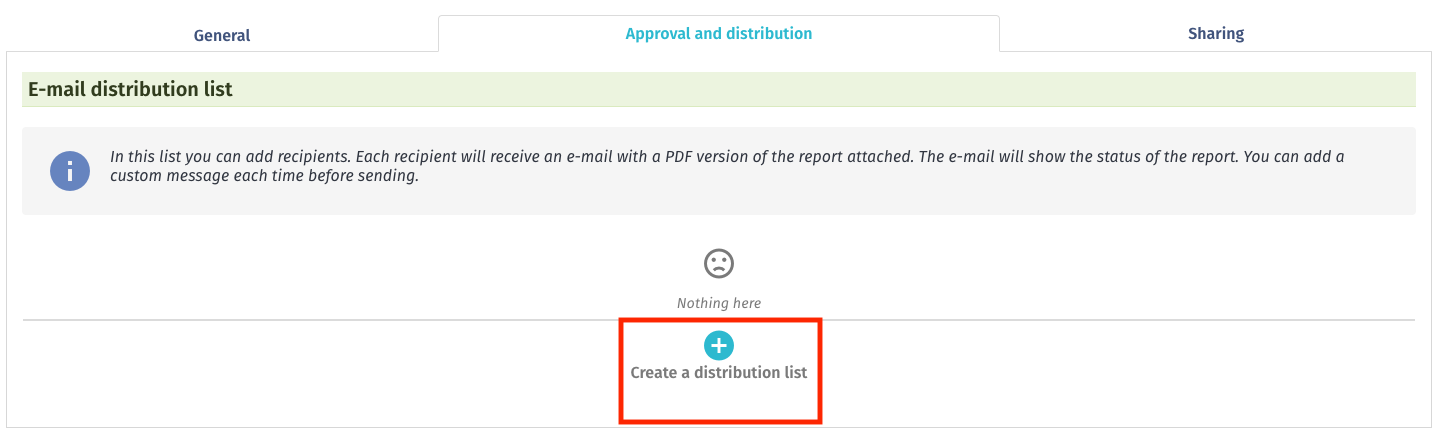Image resolution: width=1442 pixels, height=437 pixels.
Task: Switch to the General tab
Action: (222, 35)
